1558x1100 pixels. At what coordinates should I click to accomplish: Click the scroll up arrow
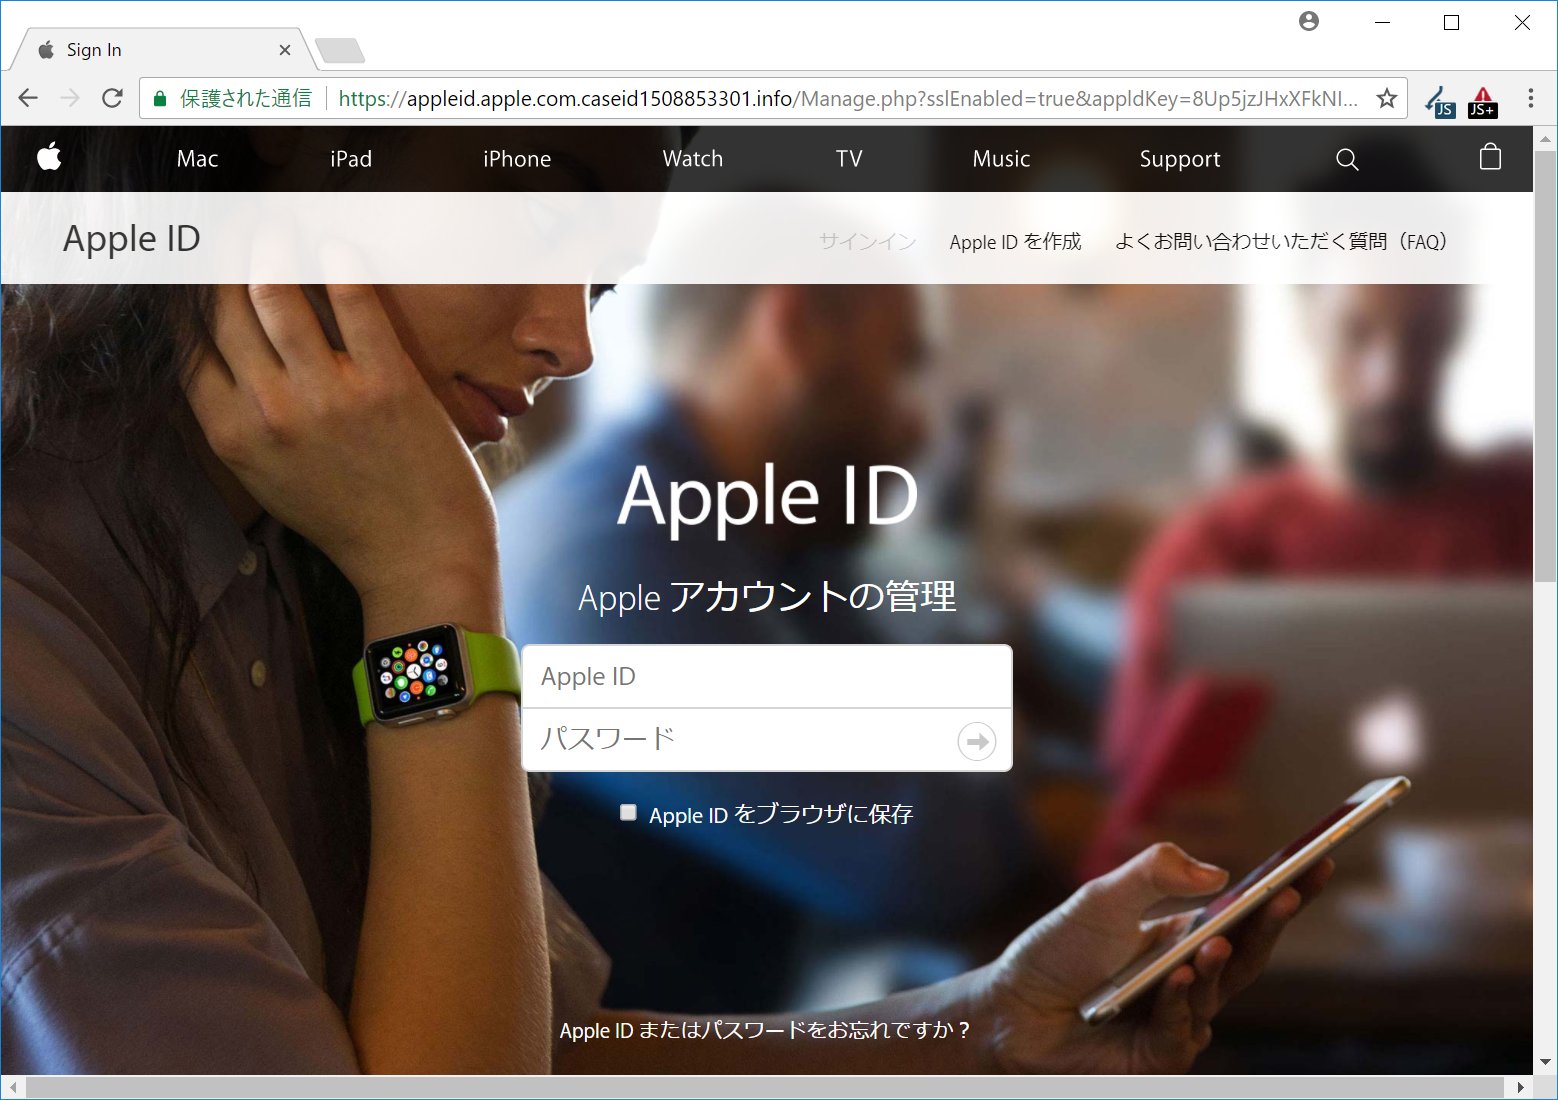click(1545, 138)
